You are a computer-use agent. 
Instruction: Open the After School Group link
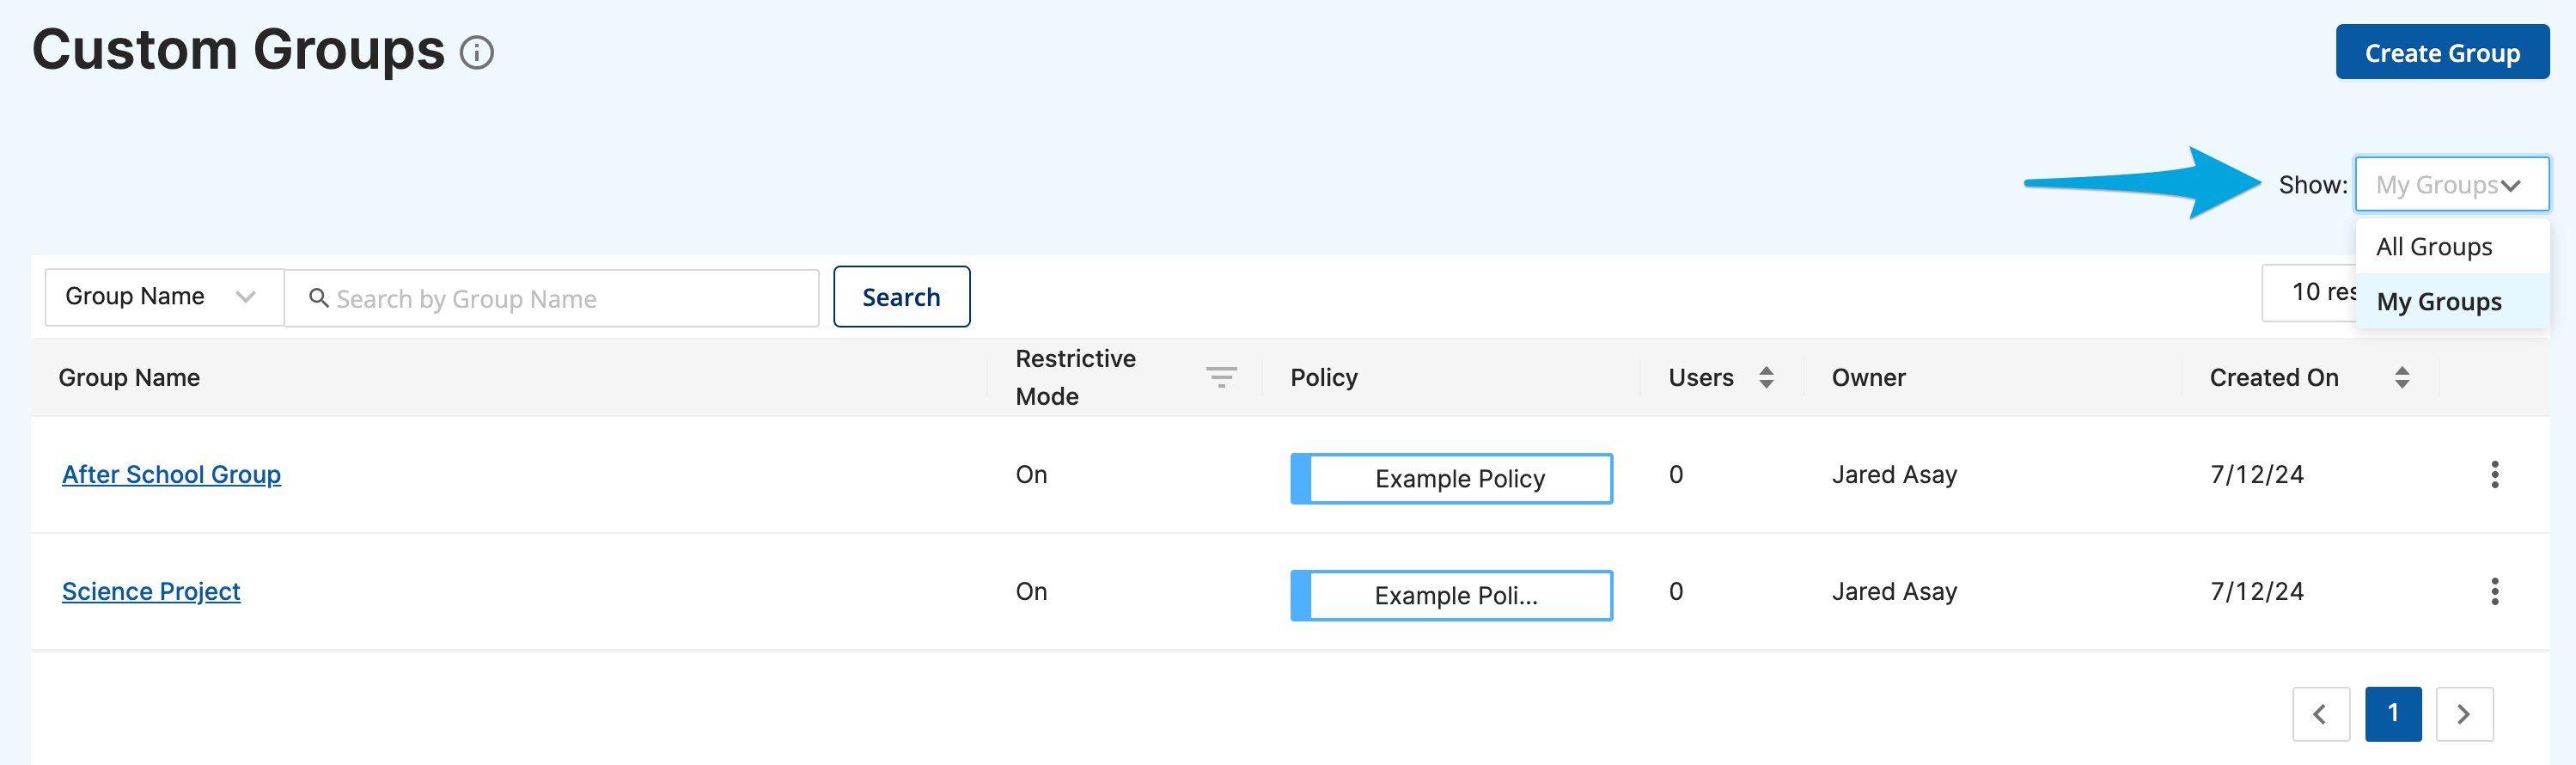tap(171, 474)
